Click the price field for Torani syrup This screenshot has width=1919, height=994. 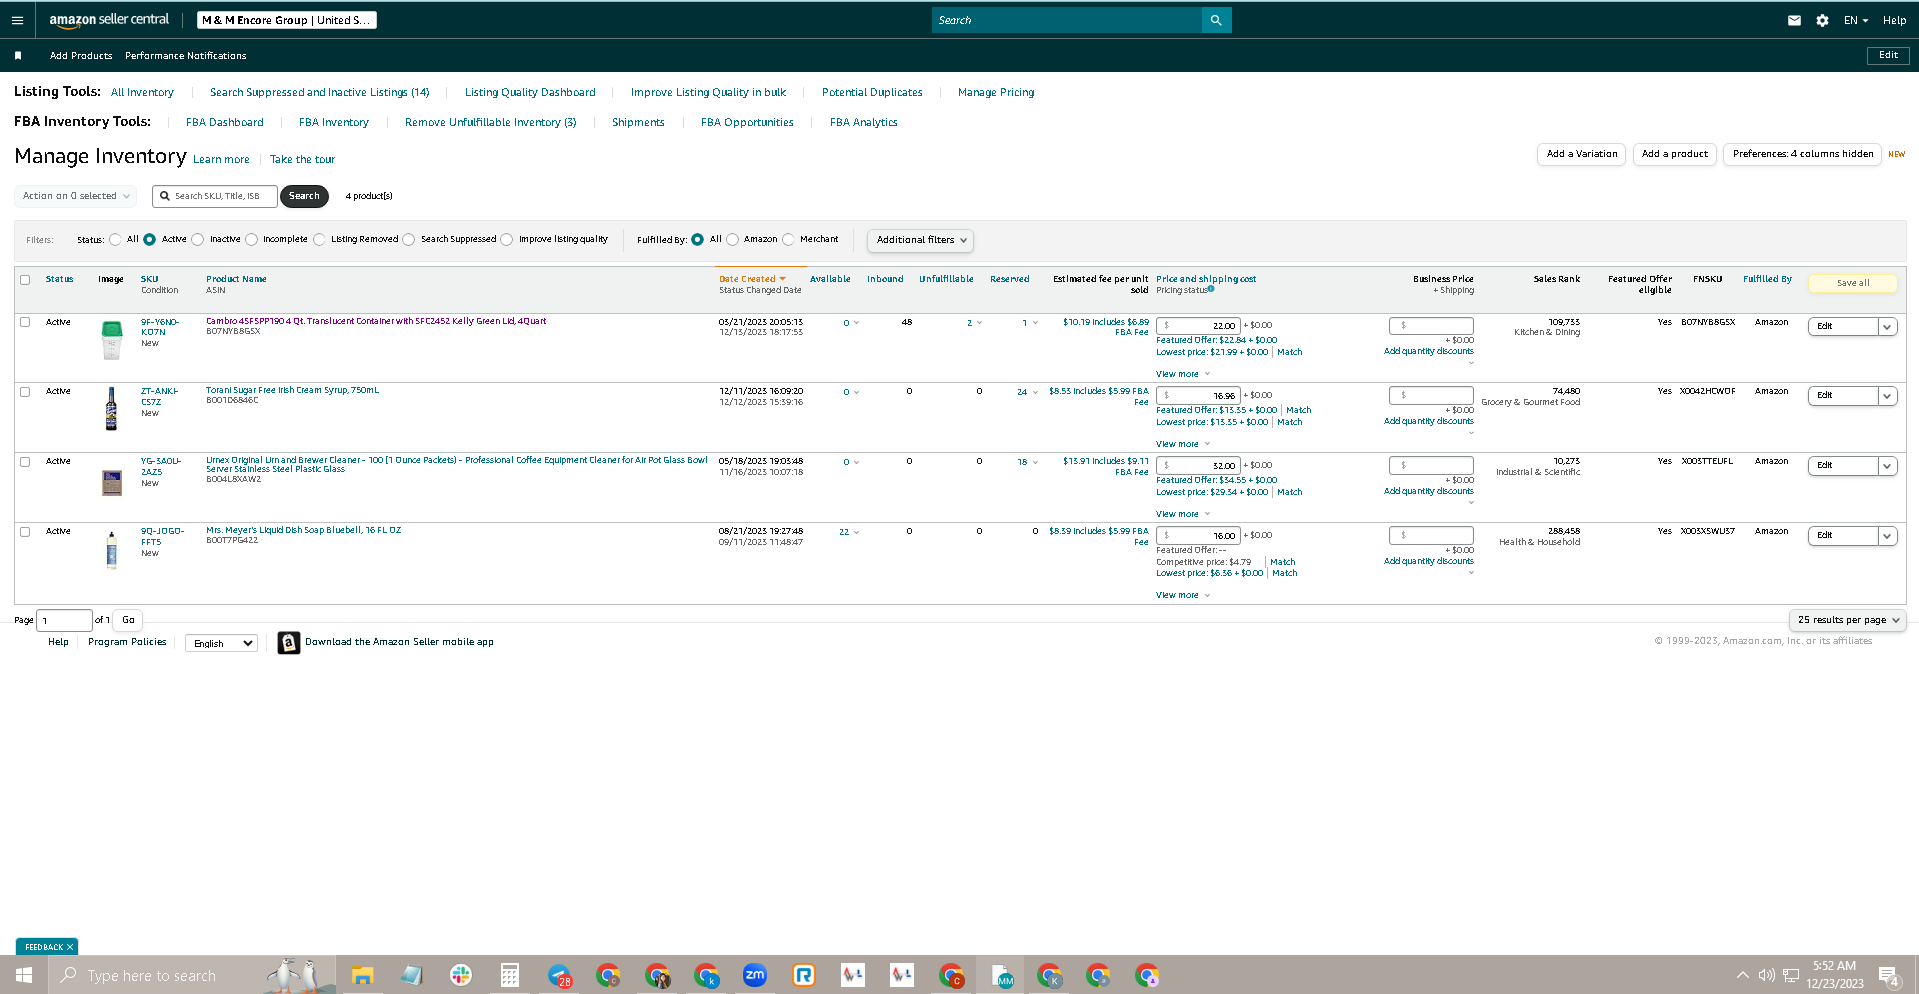pyautogui.click(x=1198, y=396)
